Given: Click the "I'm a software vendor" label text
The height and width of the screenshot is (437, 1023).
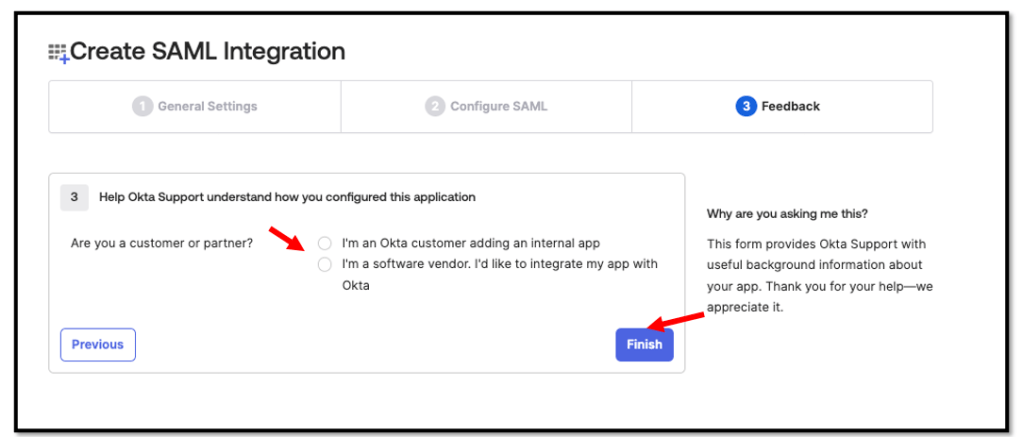Looking at the screenshot, I should [x=498, y=264].
